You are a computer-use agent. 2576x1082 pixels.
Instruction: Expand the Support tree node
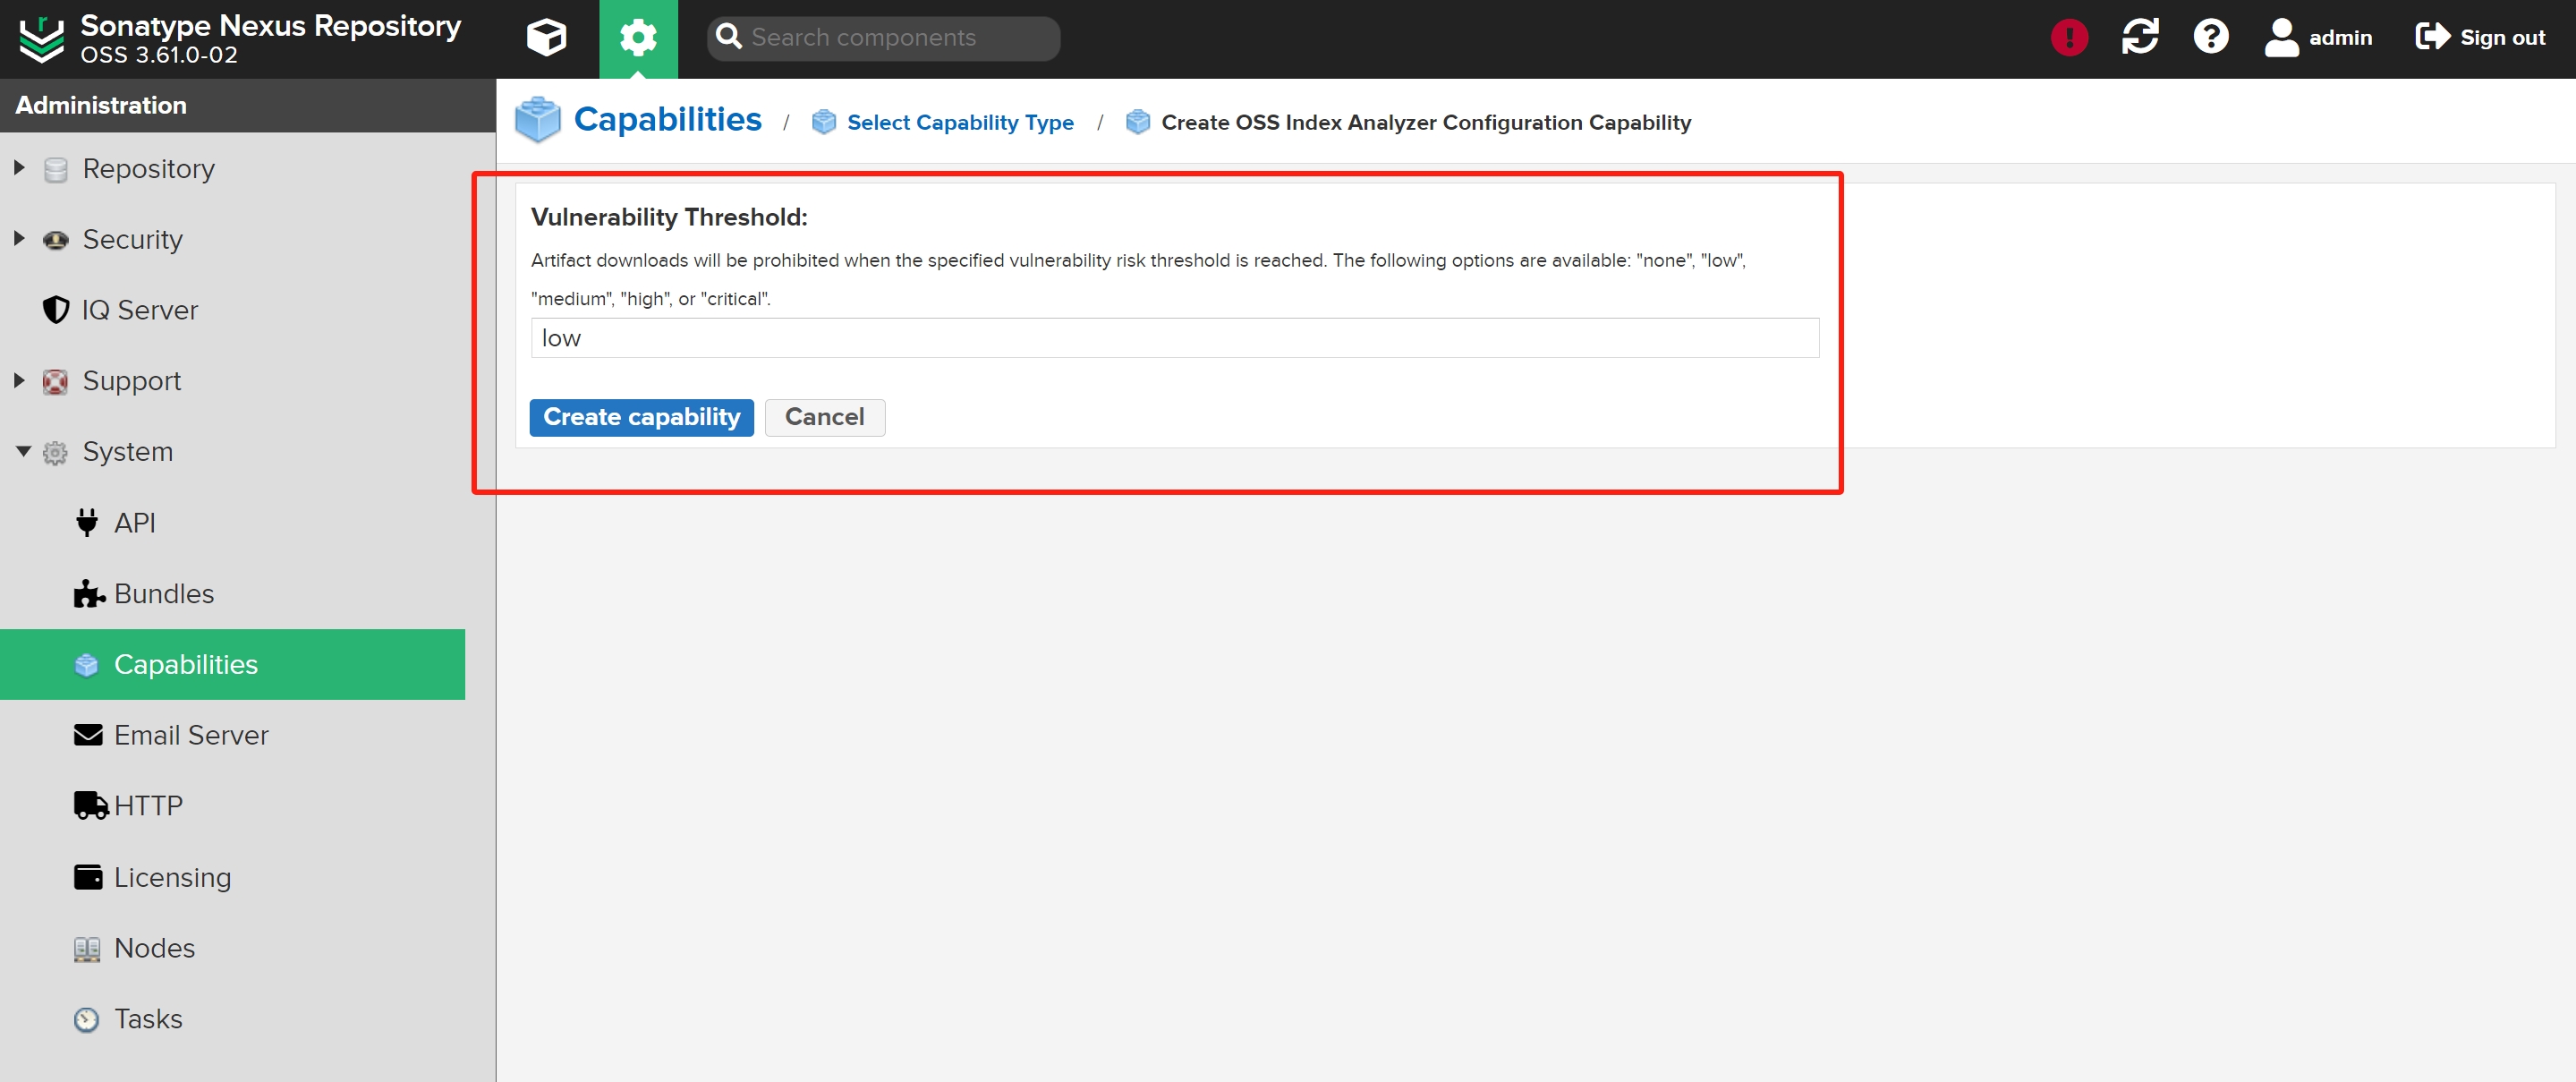click(19, 380)
